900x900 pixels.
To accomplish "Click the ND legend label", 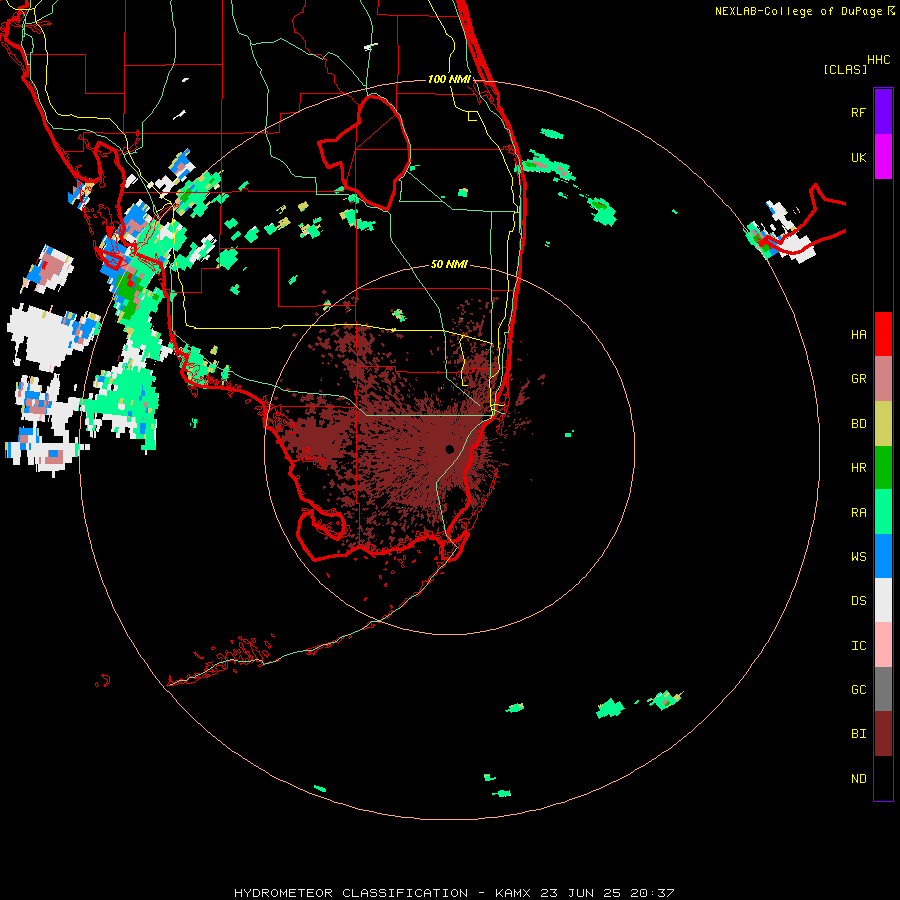I will 858,778.
